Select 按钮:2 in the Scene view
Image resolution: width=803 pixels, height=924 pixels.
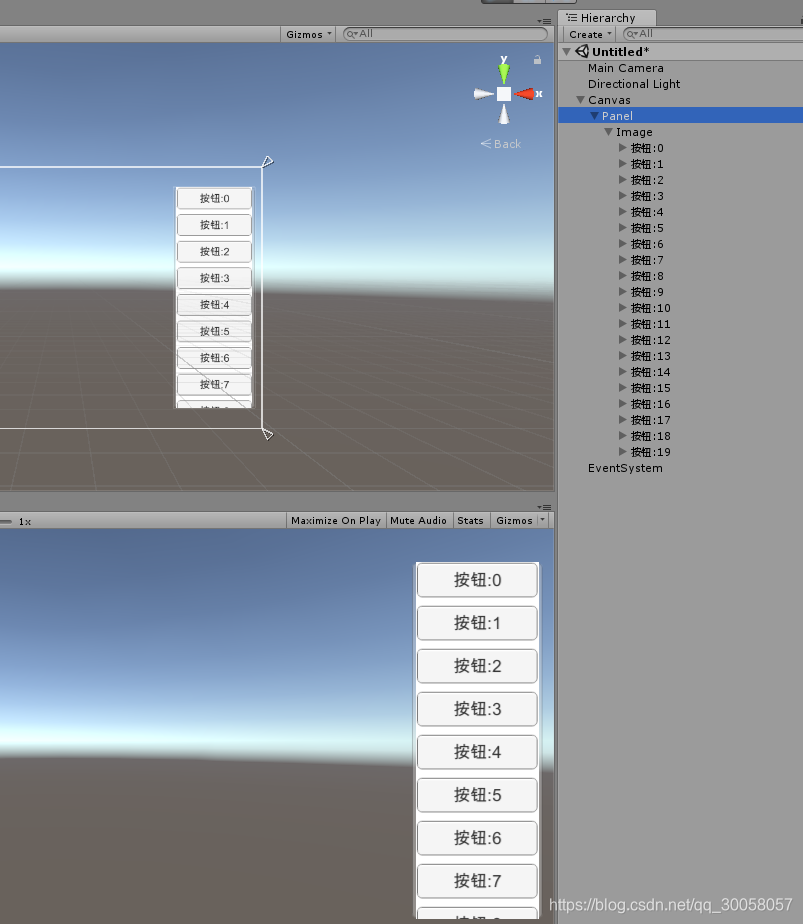coord(214,252)
